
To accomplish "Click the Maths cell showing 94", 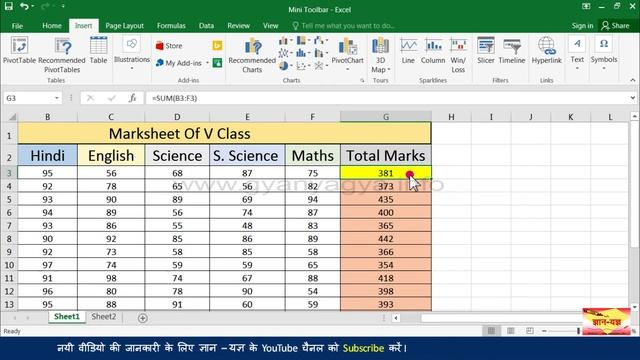I will click(x=313, y=200).
